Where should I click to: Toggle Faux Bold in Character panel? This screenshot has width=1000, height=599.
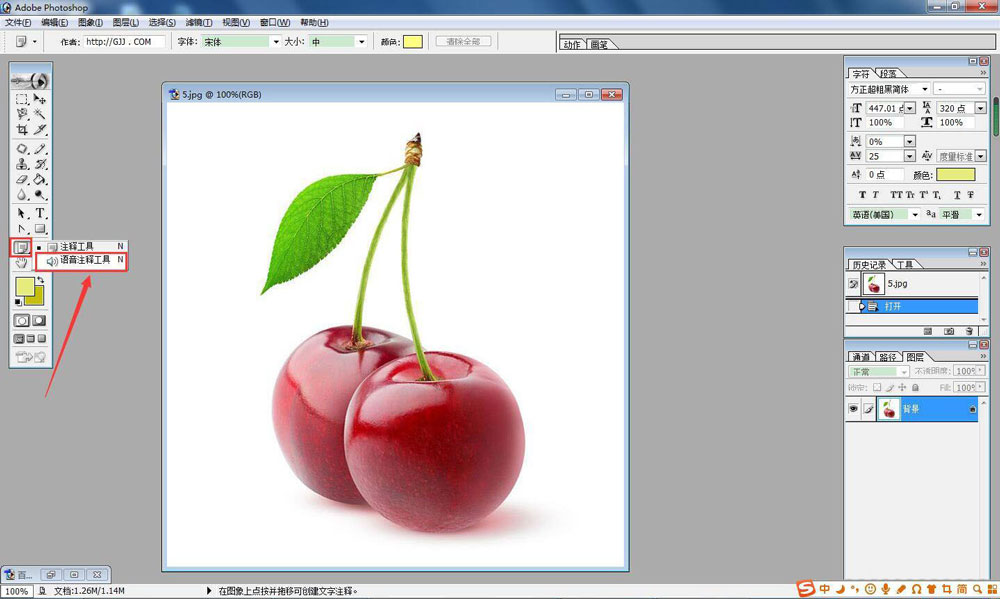click(x=862, y=195)
